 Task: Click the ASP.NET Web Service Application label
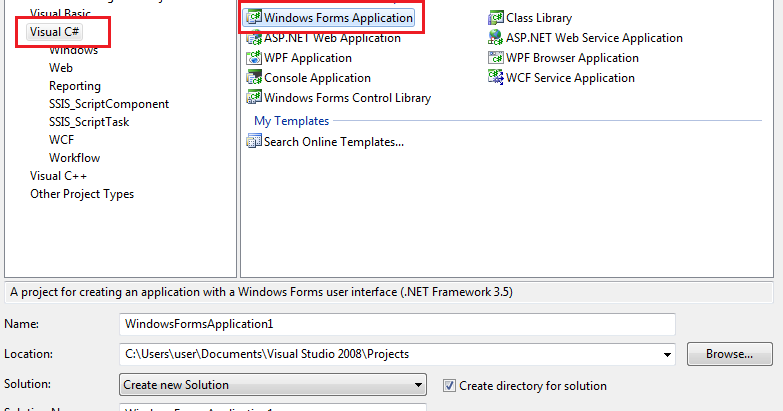point(594,38)
